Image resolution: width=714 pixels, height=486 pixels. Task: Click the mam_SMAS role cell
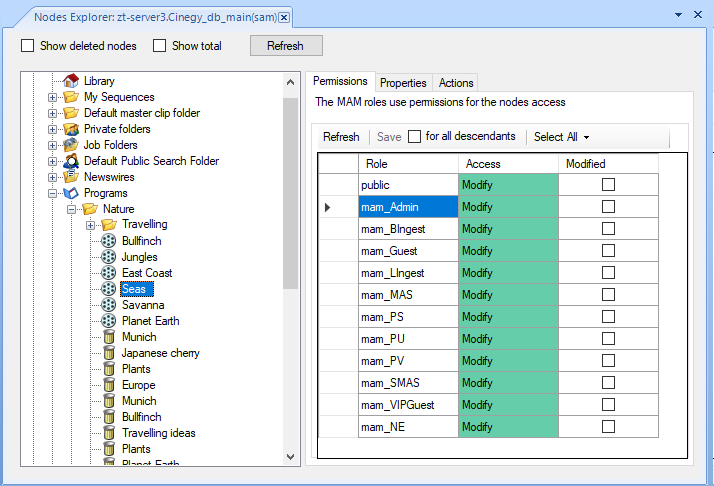[x=408, y=383]
